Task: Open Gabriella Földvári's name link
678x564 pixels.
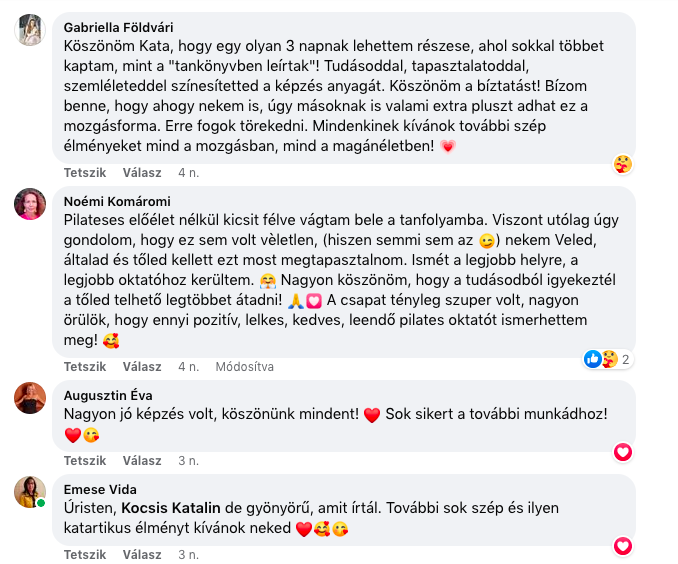Action: click(125, 27)
